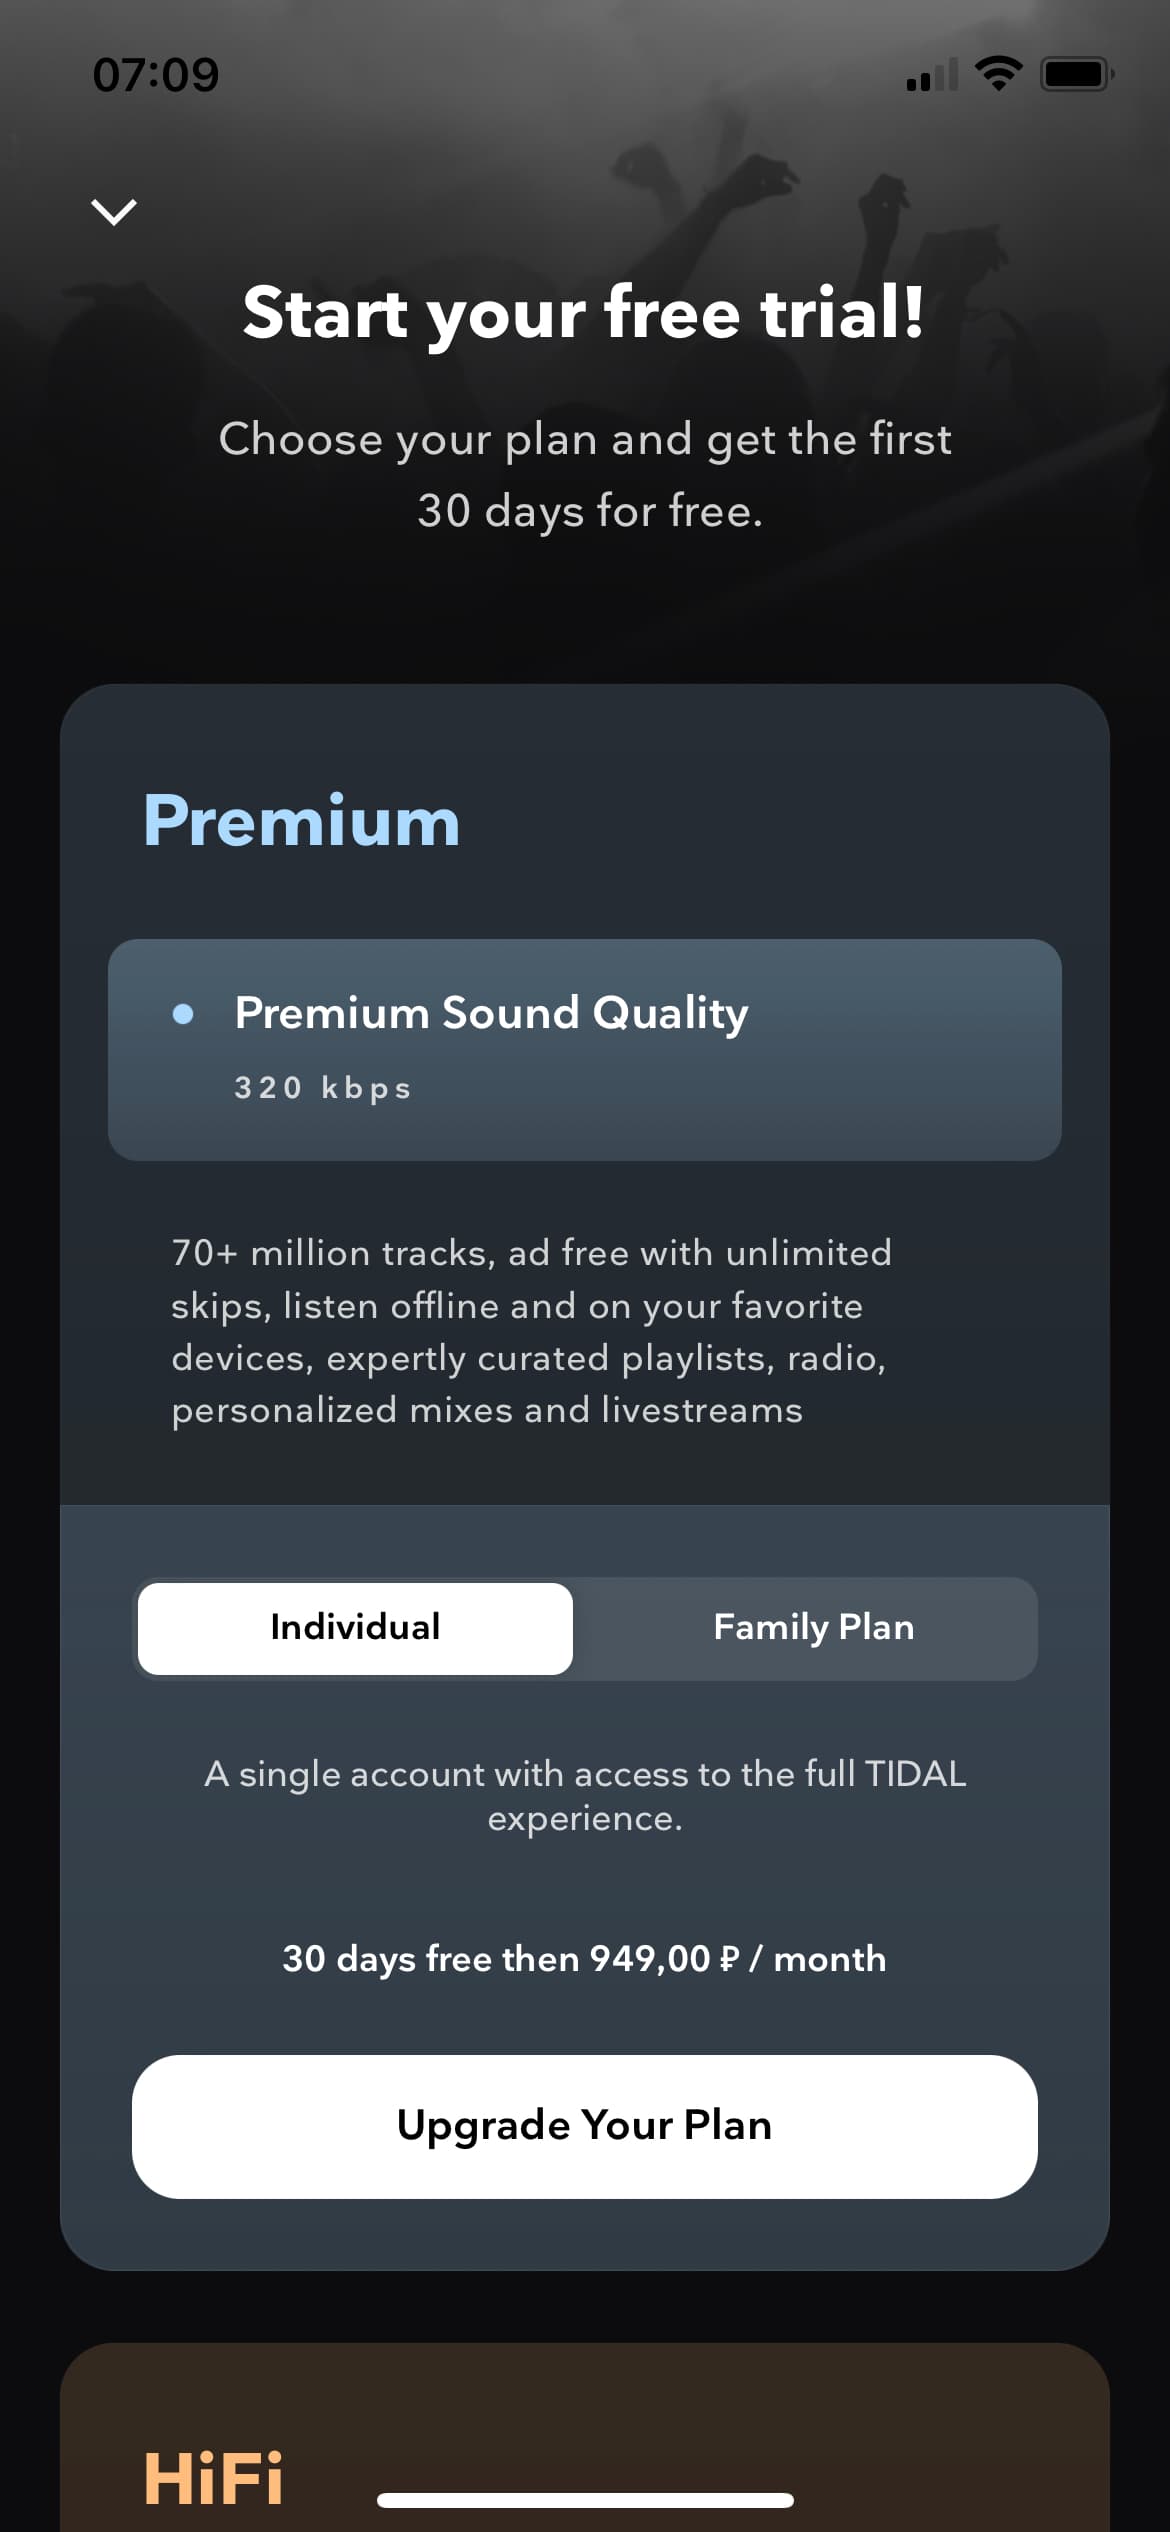Tap the 70+ million tracks description
The width and height of the screenshot is (1170, 2532).
click(x=532, y=1331)
